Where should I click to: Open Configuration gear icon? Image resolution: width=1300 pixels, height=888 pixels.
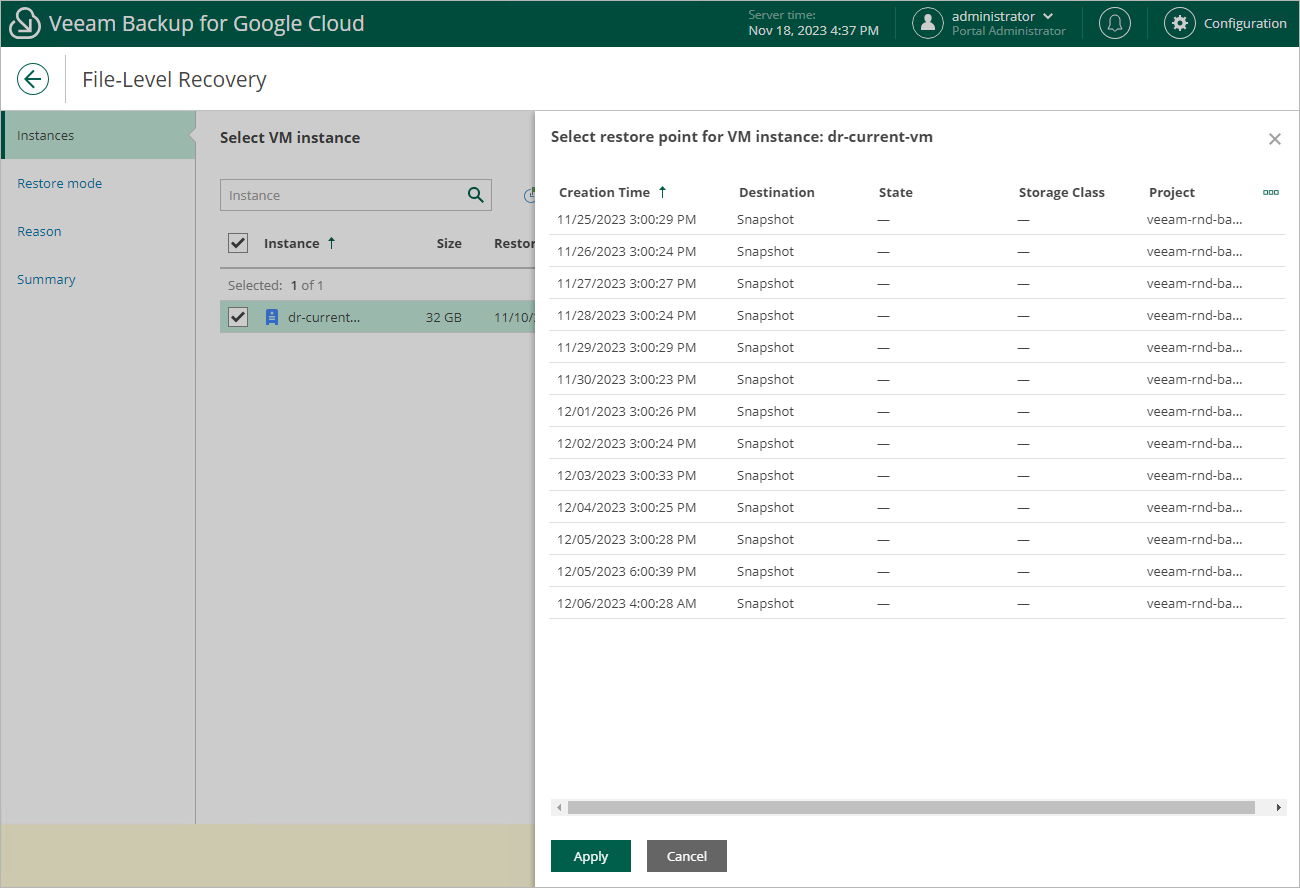point(1180,23)
